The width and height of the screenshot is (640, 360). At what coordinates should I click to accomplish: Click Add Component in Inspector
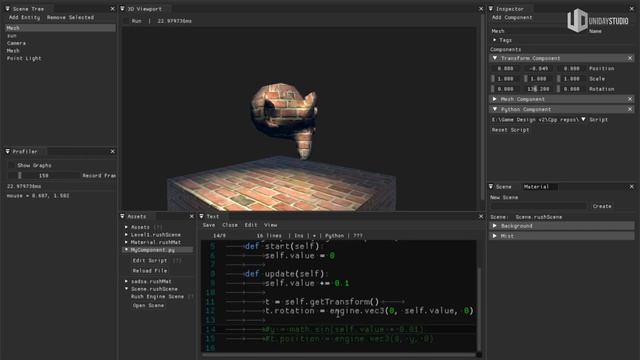(512, 18)
